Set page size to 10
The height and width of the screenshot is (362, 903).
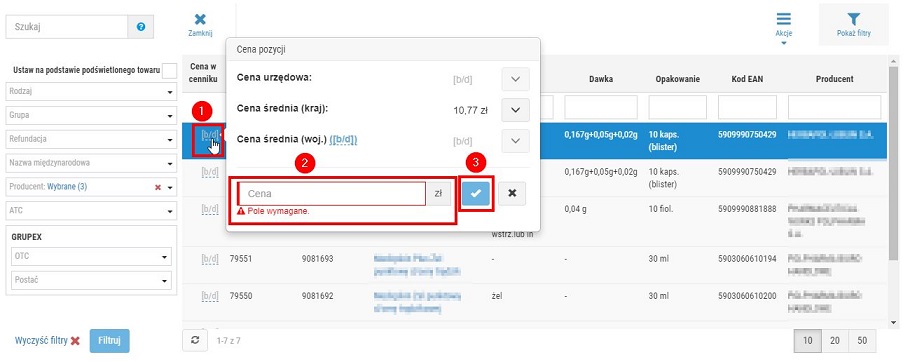tap(807, 341)
